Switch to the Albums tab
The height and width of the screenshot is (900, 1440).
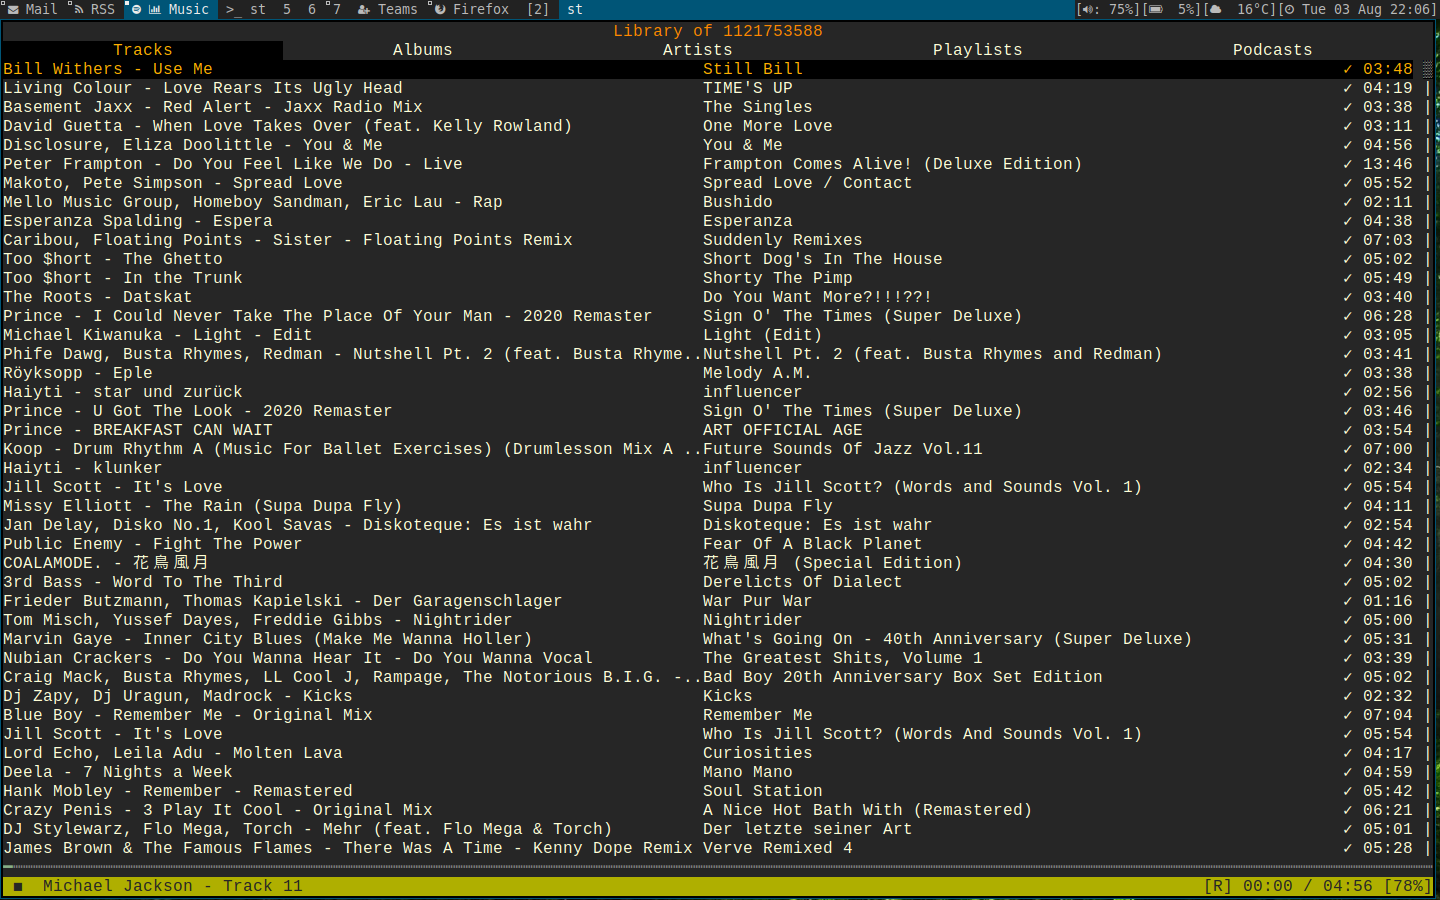[422, 49]
